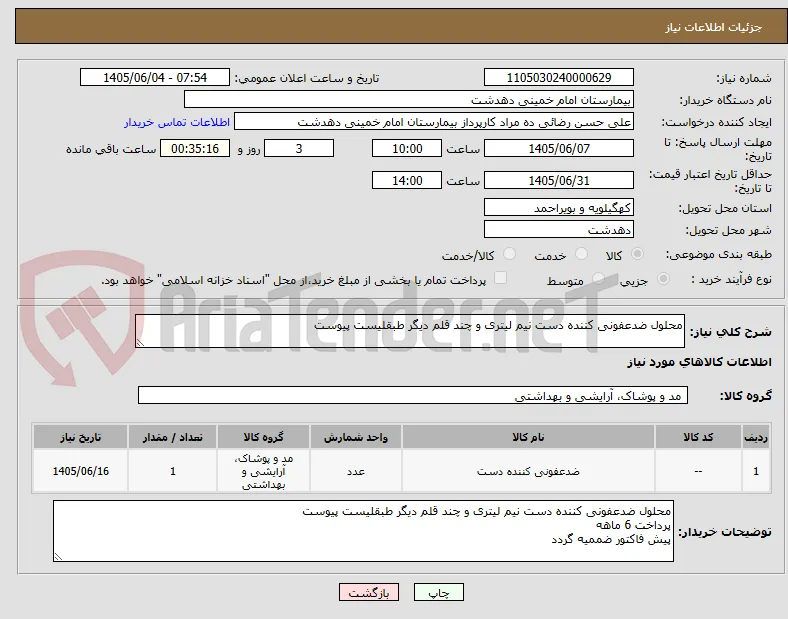Click the چاپ print button
The image size is (788, 619).
(x=439, y=592)
